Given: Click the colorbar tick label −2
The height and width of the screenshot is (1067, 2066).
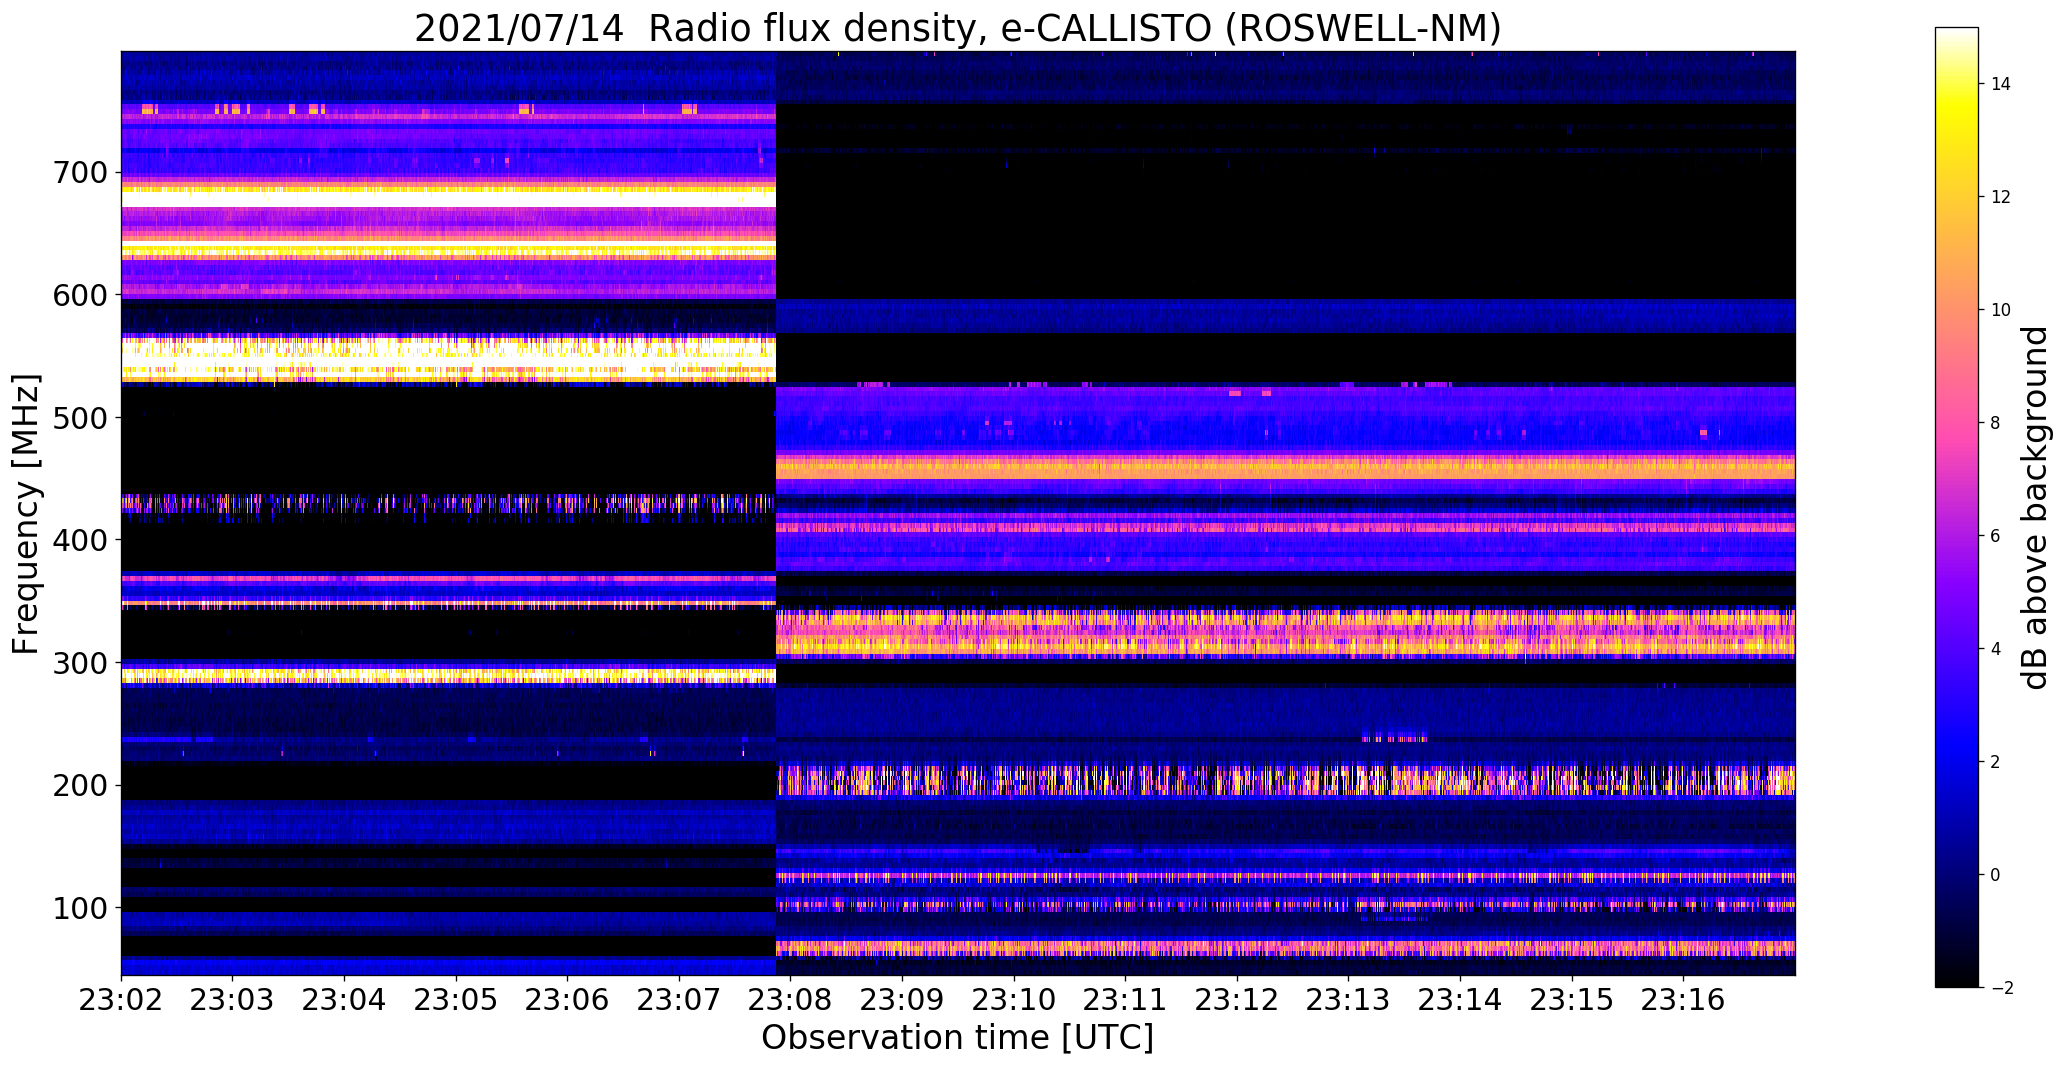Looking at the screenshot, I should 2001,988.
